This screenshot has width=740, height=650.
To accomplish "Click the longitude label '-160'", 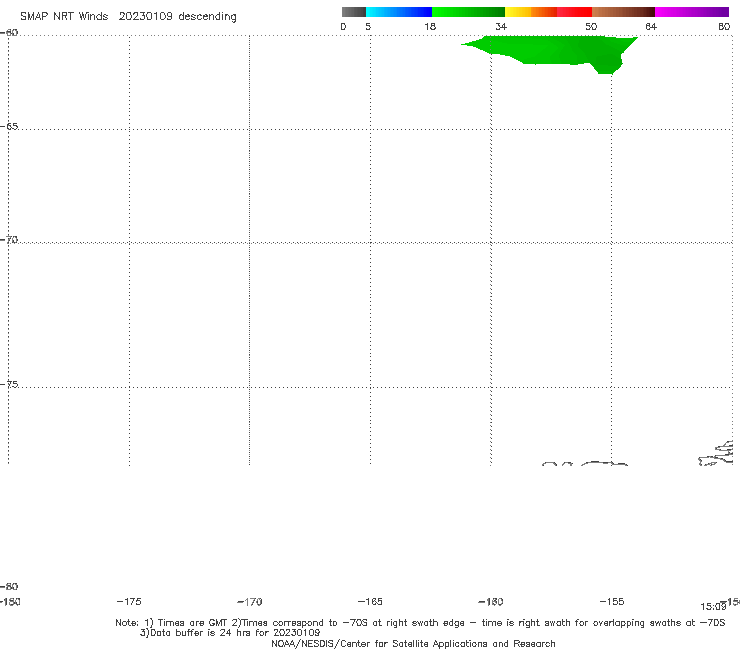I will [x=491, y=601].
